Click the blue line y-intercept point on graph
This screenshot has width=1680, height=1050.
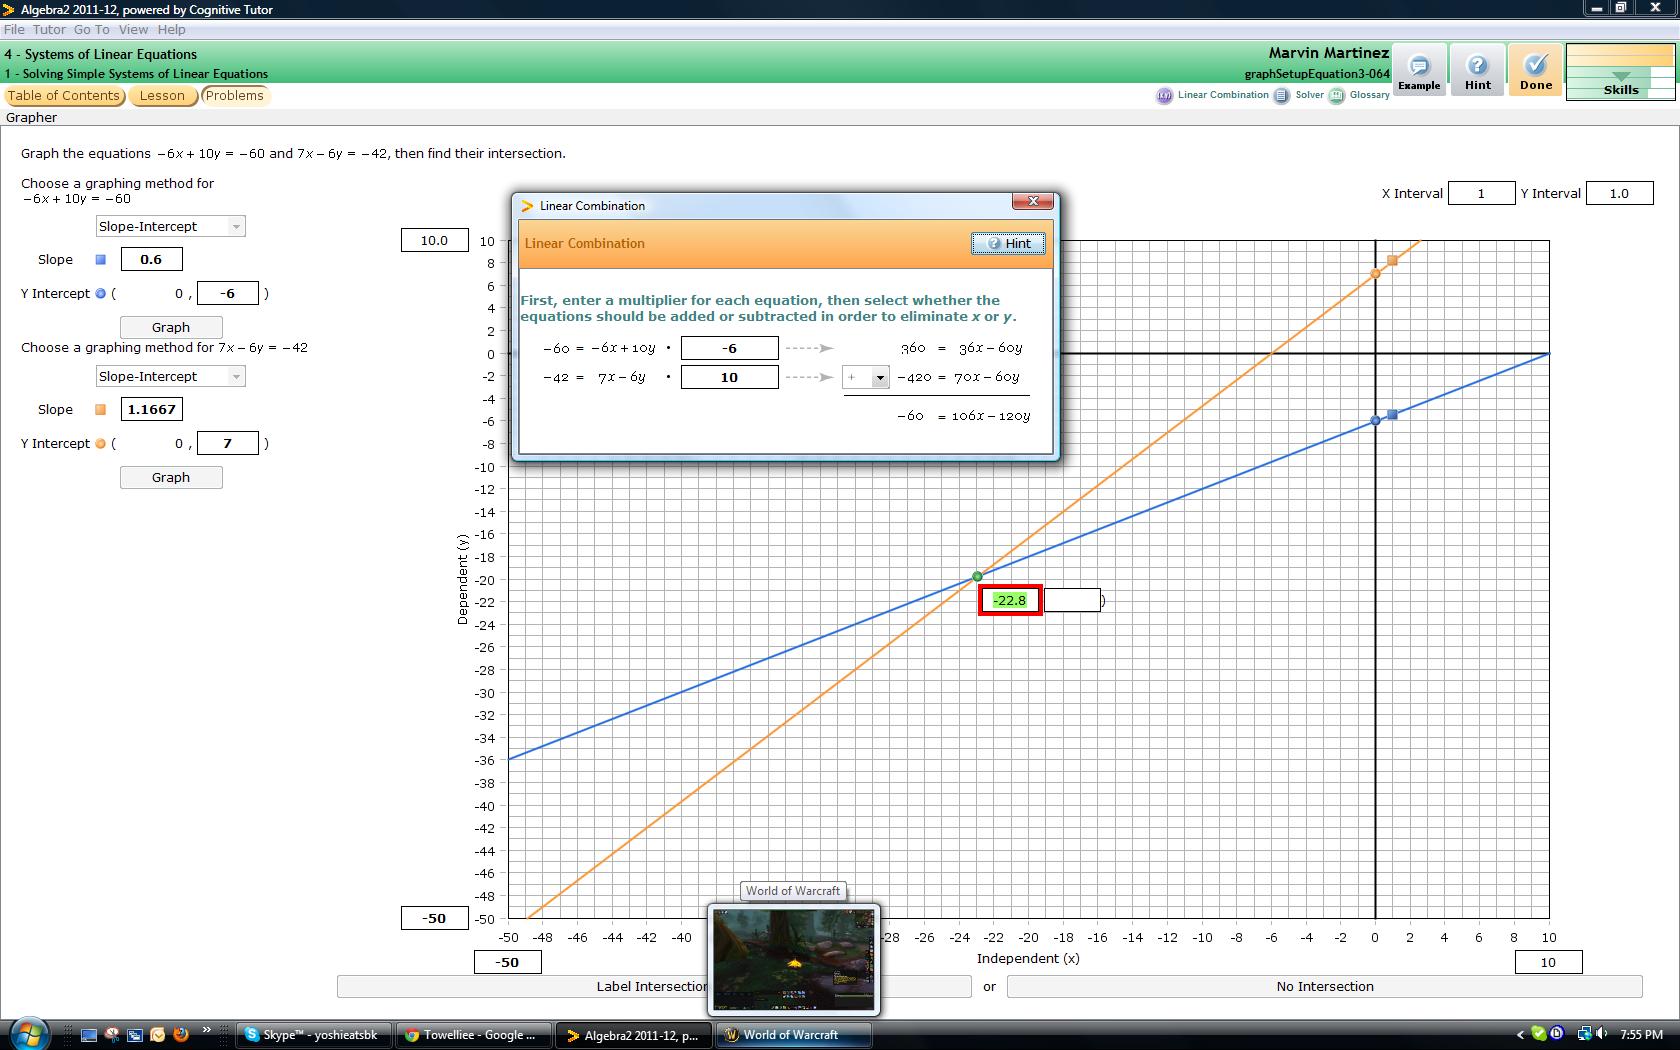1375,420
